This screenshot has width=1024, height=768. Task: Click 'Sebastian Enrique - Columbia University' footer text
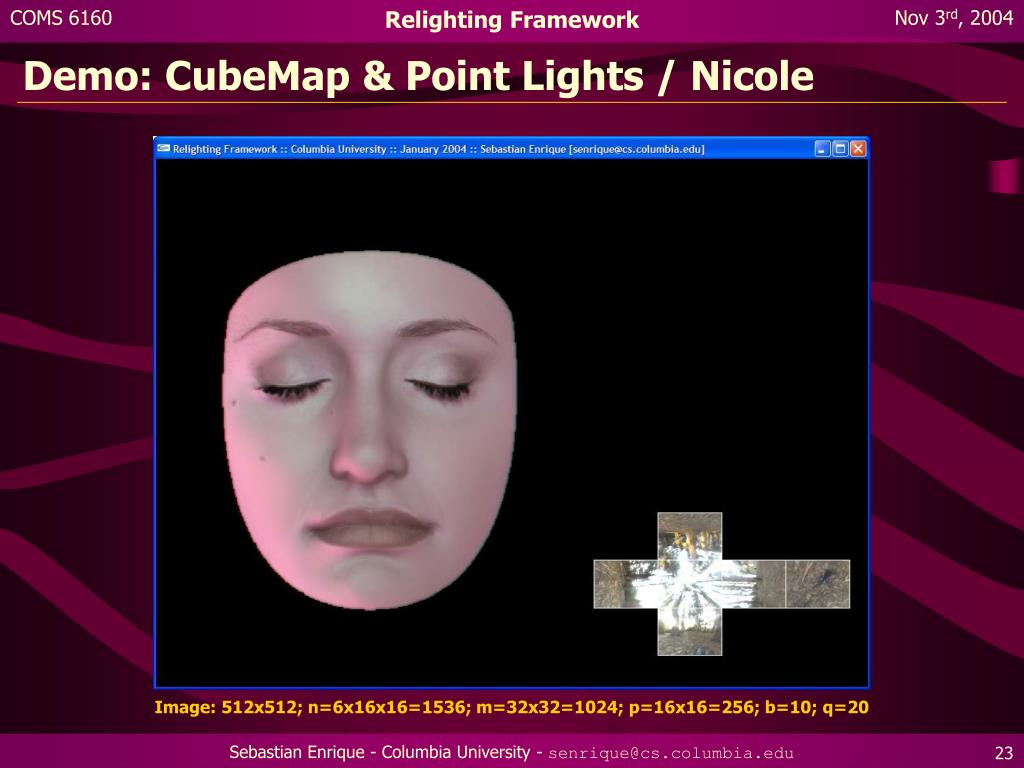click(379, 752)
